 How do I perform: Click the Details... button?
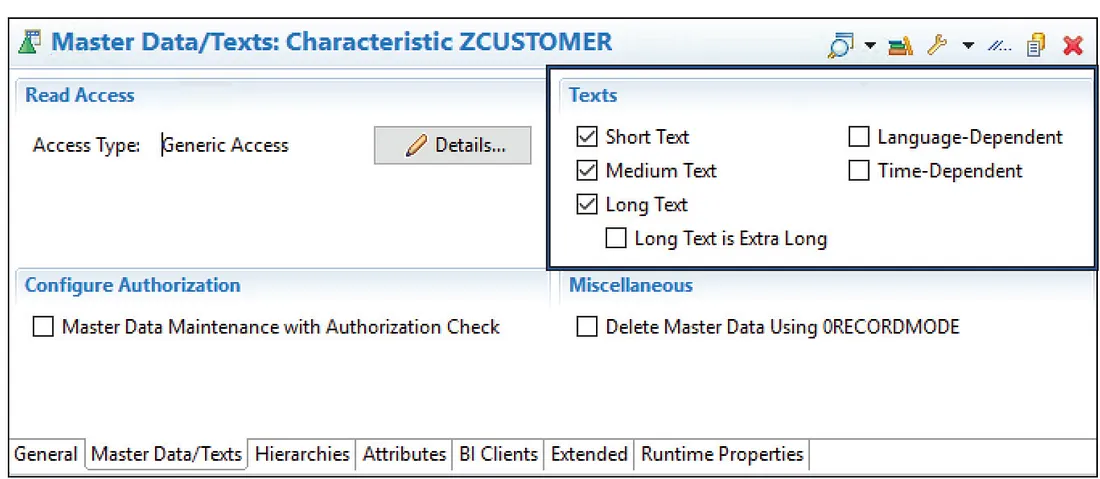[453, 145]
